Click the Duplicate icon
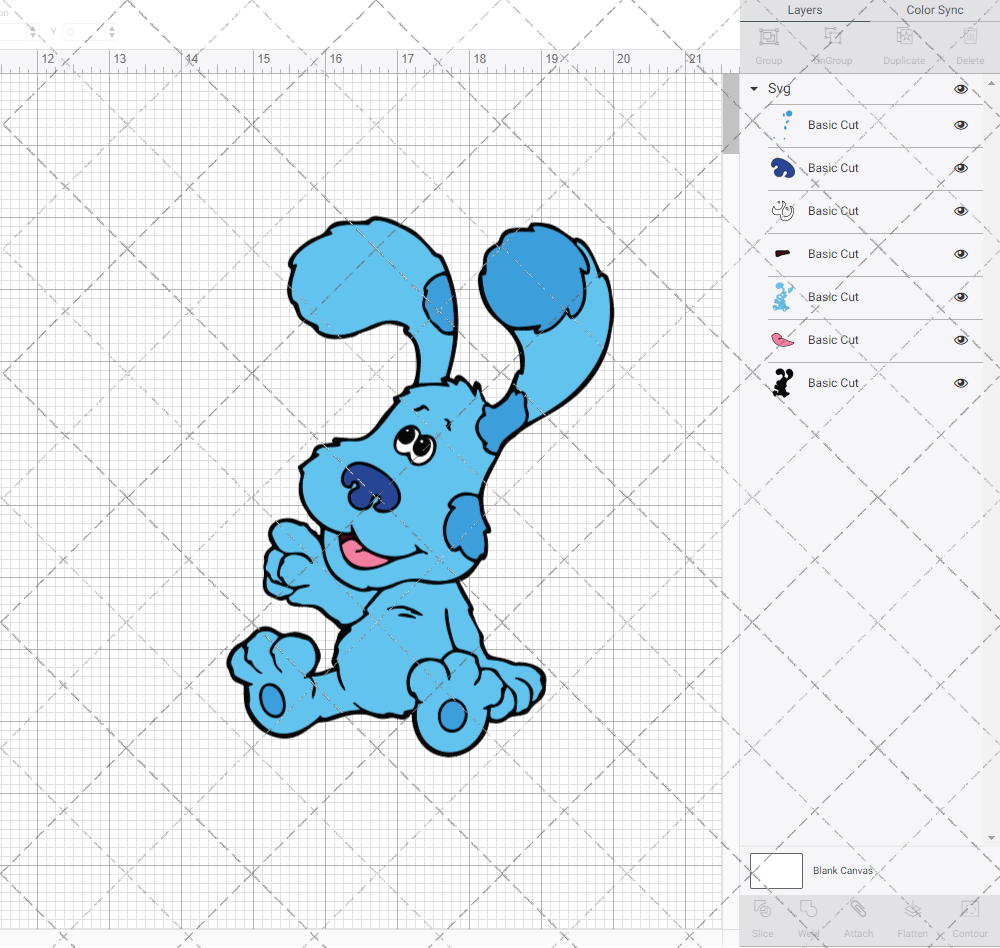 tap(904, 37)
